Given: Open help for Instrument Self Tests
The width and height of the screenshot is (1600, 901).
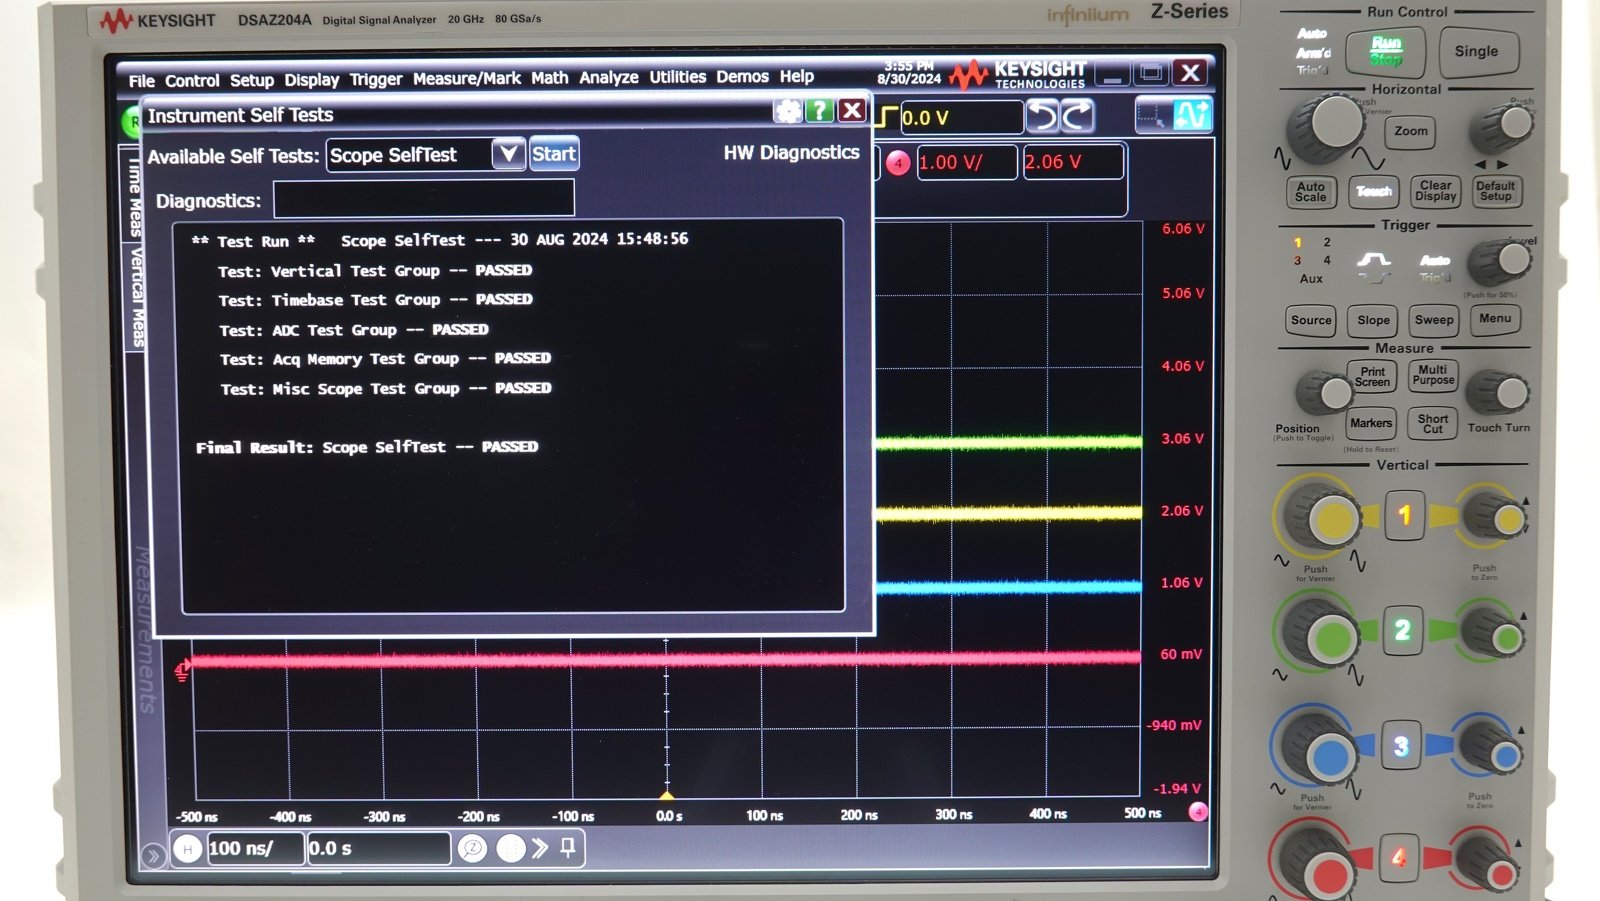Looking at the screenshot, I should click(x=819, y=110).
